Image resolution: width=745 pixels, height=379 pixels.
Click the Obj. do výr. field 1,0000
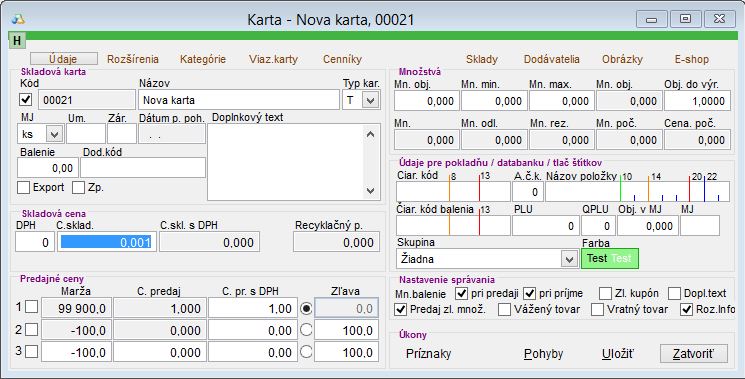(697, 101)
